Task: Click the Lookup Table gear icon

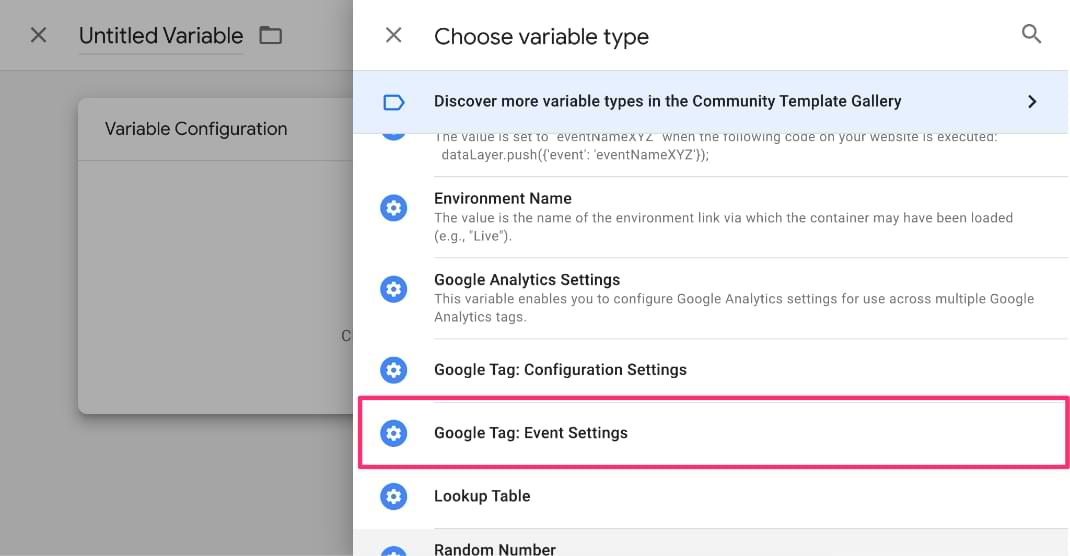Action: pyautogui.click(x=394, y=496)
